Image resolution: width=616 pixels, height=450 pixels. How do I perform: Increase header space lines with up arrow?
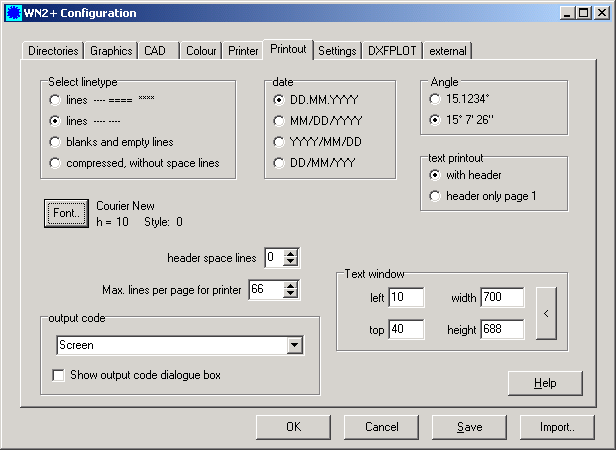[291, 253]
